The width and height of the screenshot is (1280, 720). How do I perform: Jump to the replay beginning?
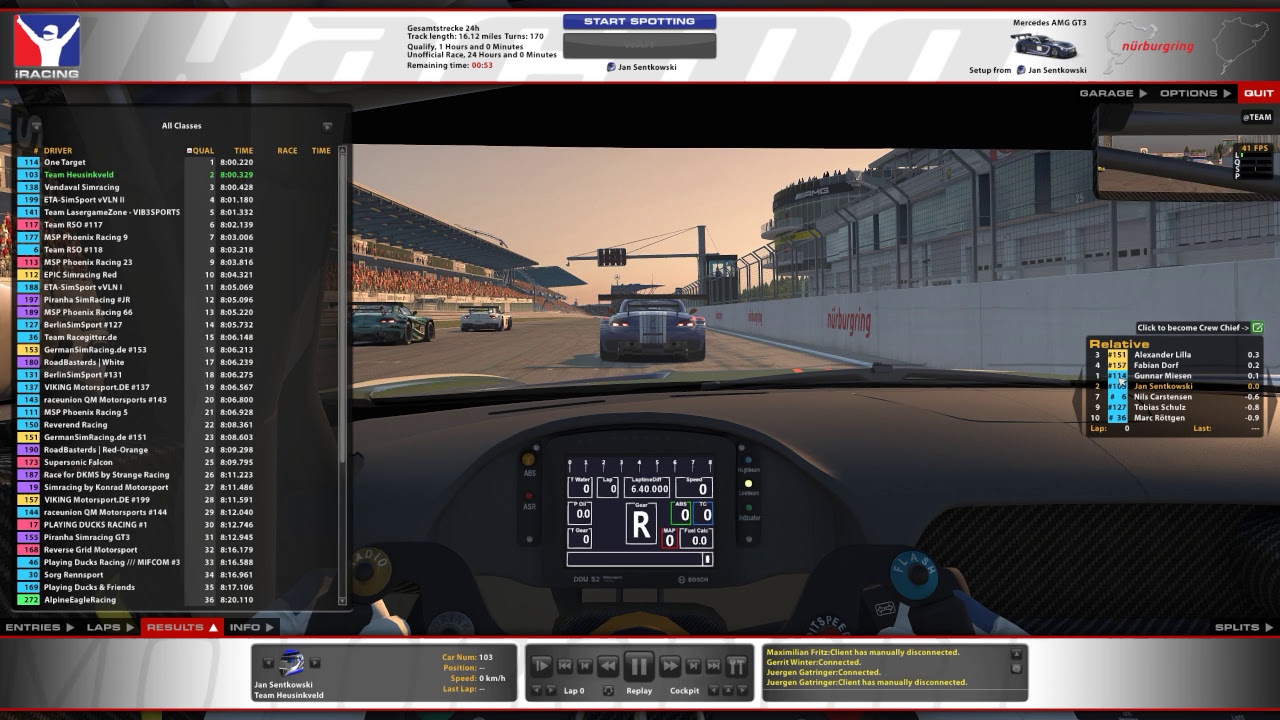(x=565, y=666)
